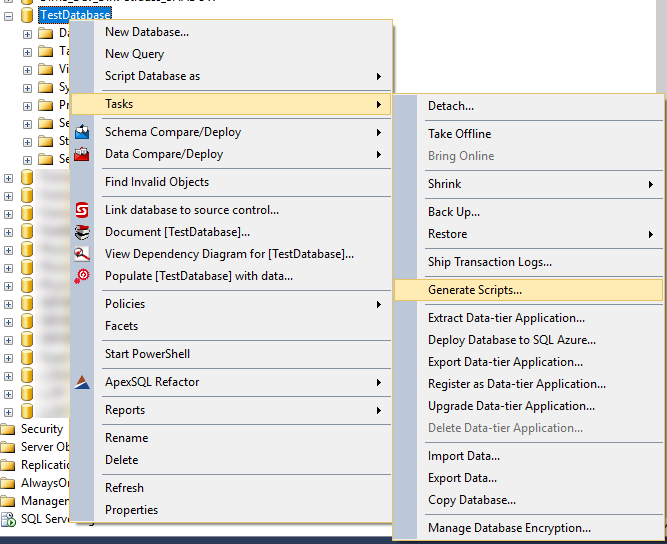Click the SQL Server Agent icon
The width and height of the screenshot is (667, 544).
click(x=8, y=519)
